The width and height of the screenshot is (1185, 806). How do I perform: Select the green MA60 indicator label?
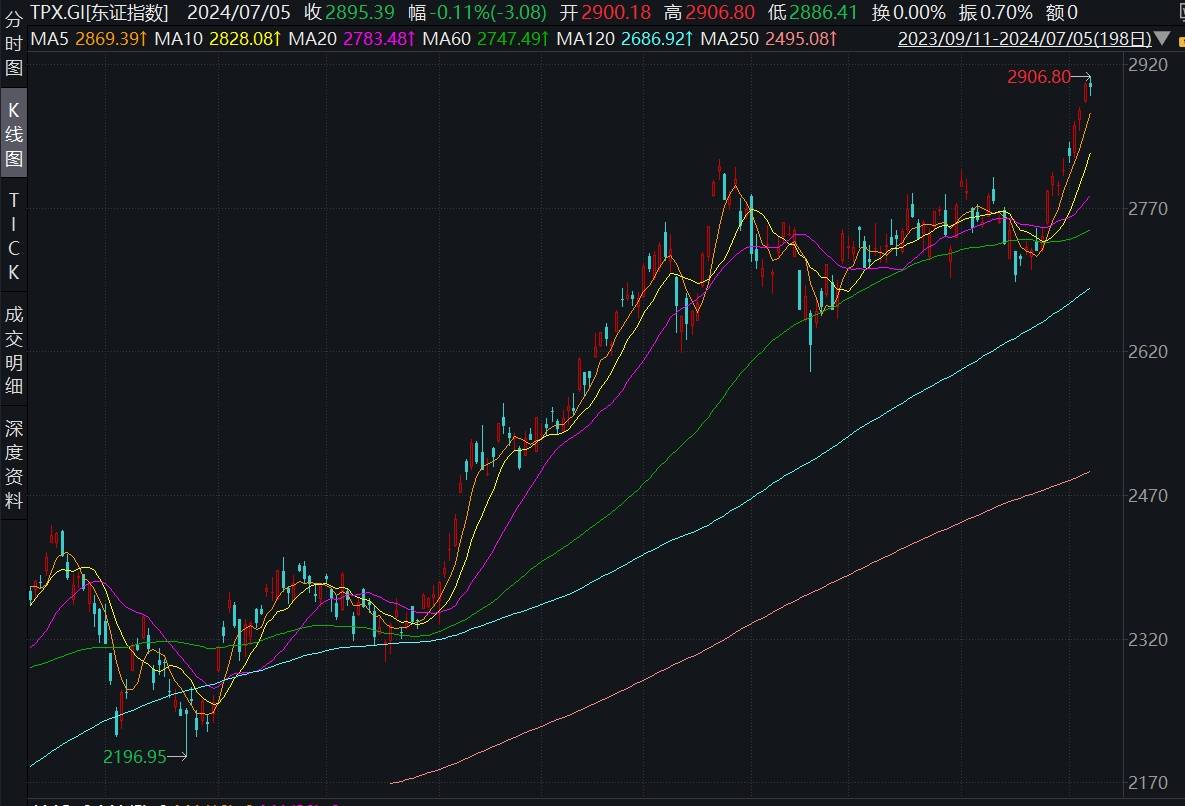485,39
